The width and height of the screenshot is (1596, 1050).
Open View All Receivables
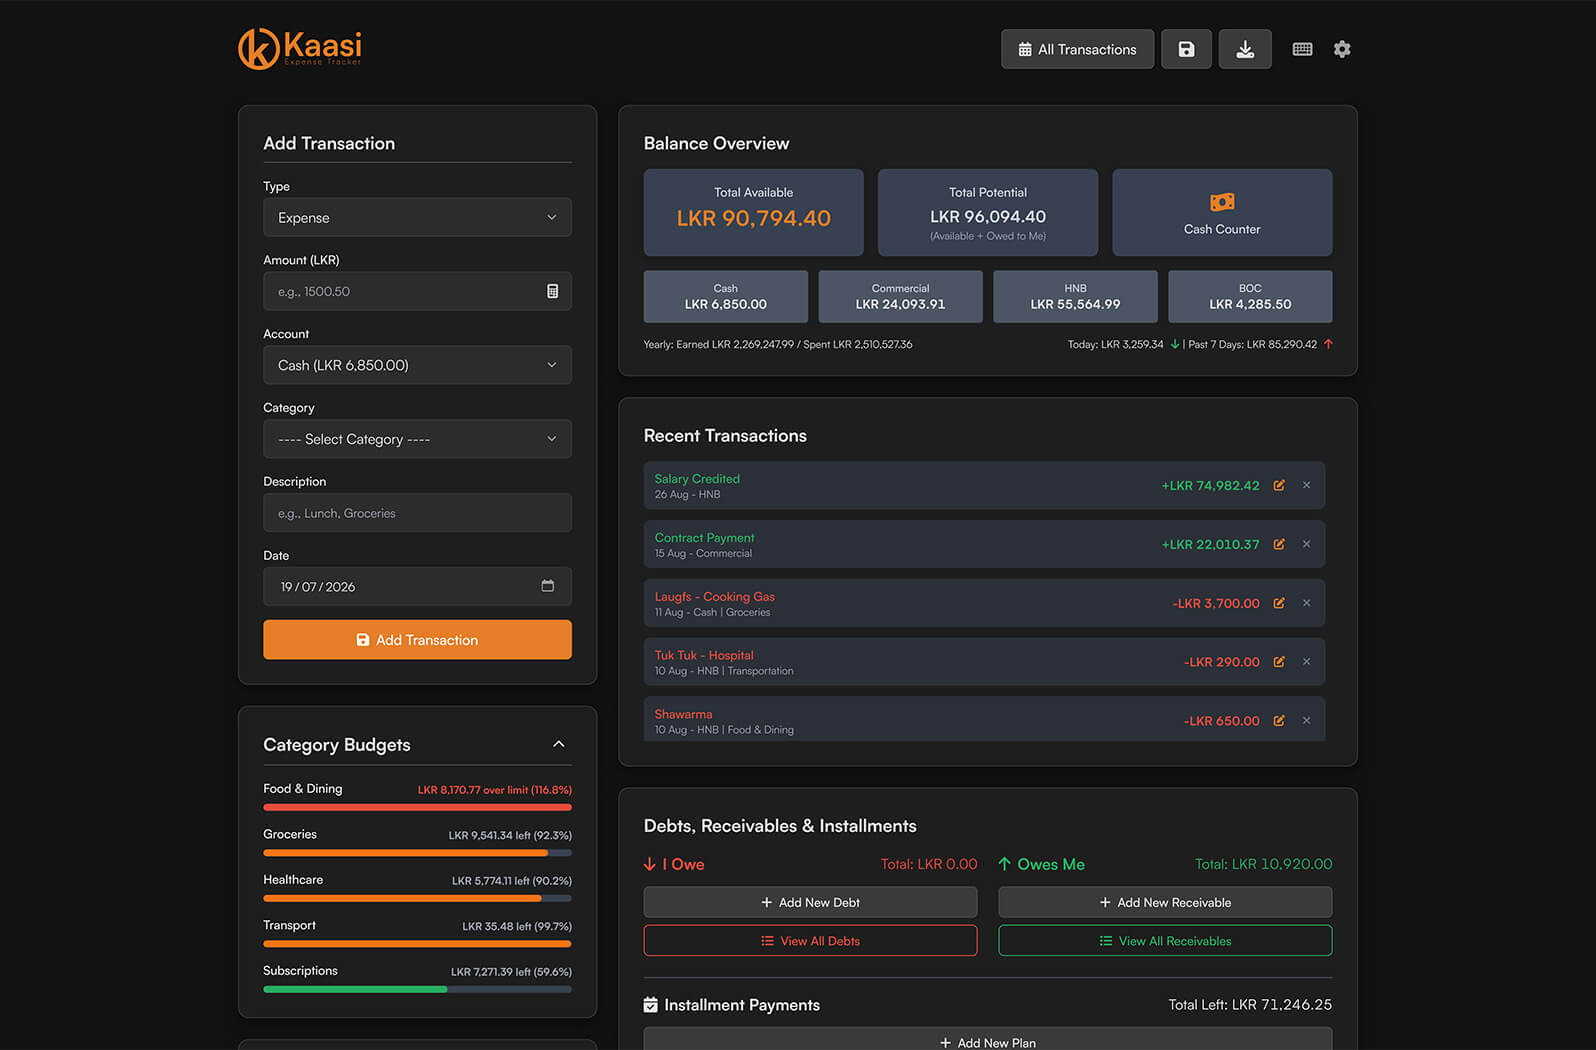(1165, 941)
